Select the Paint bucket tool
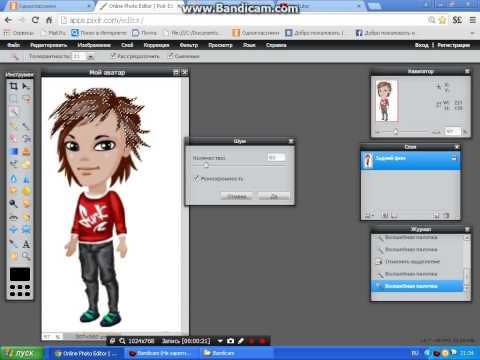Screen dimensions: 480x360 click(26, 152)
